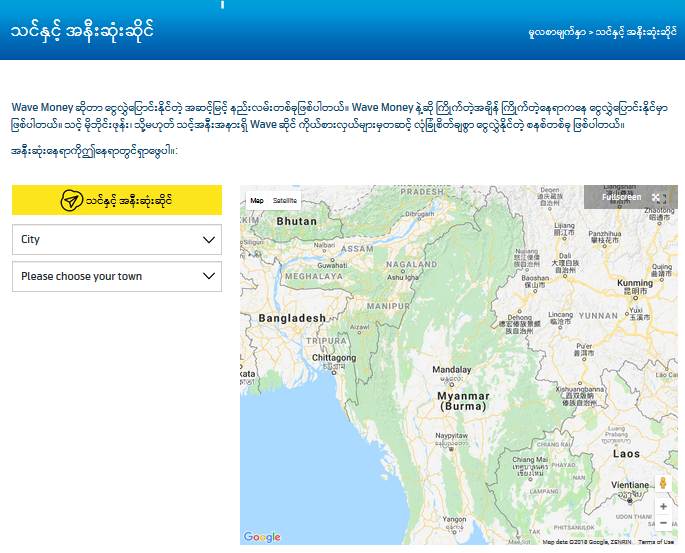Click the Laos country label
The height and width of the screenshot is (553, 685).
[626, 454]
